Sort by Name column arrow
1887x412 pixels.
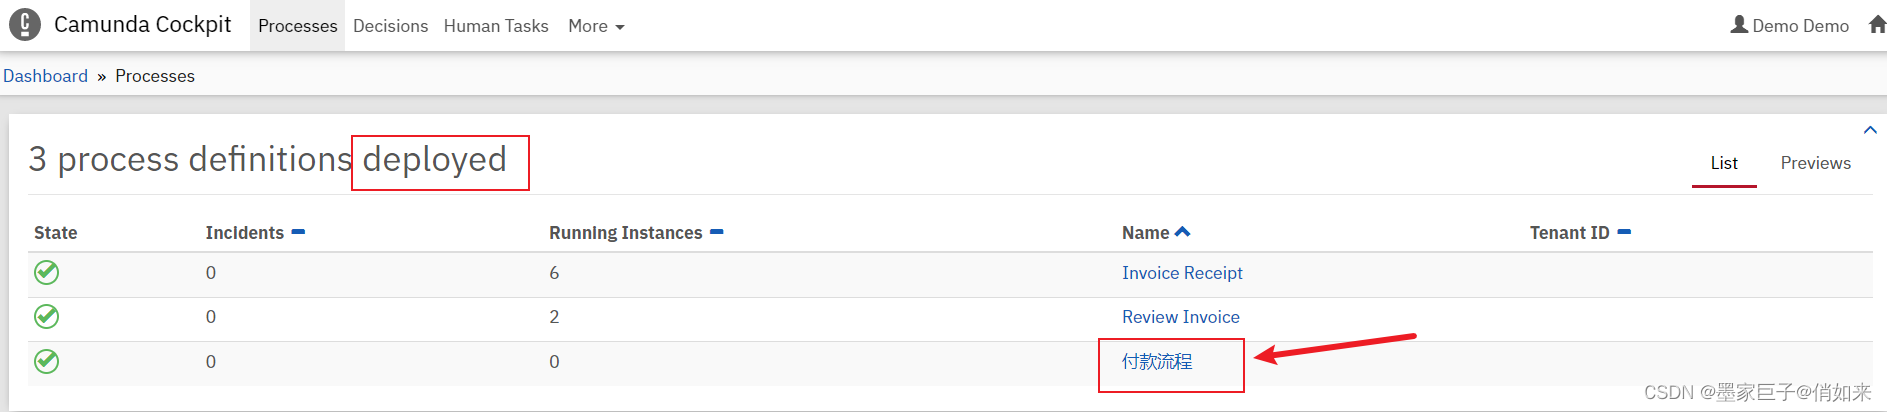1183,232
